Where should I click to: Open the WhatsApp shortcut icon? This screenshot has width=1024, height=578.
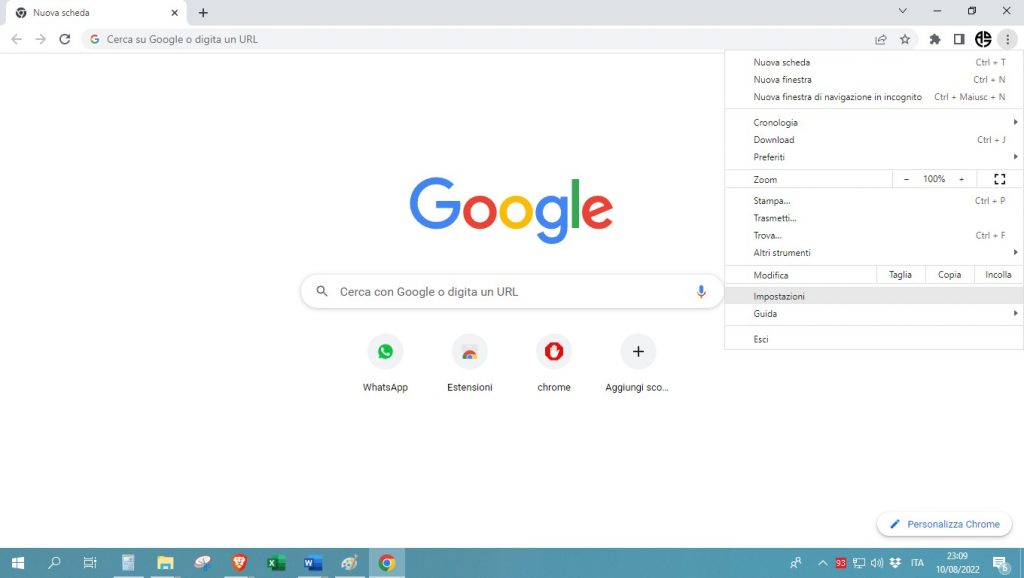click(385, 351)
